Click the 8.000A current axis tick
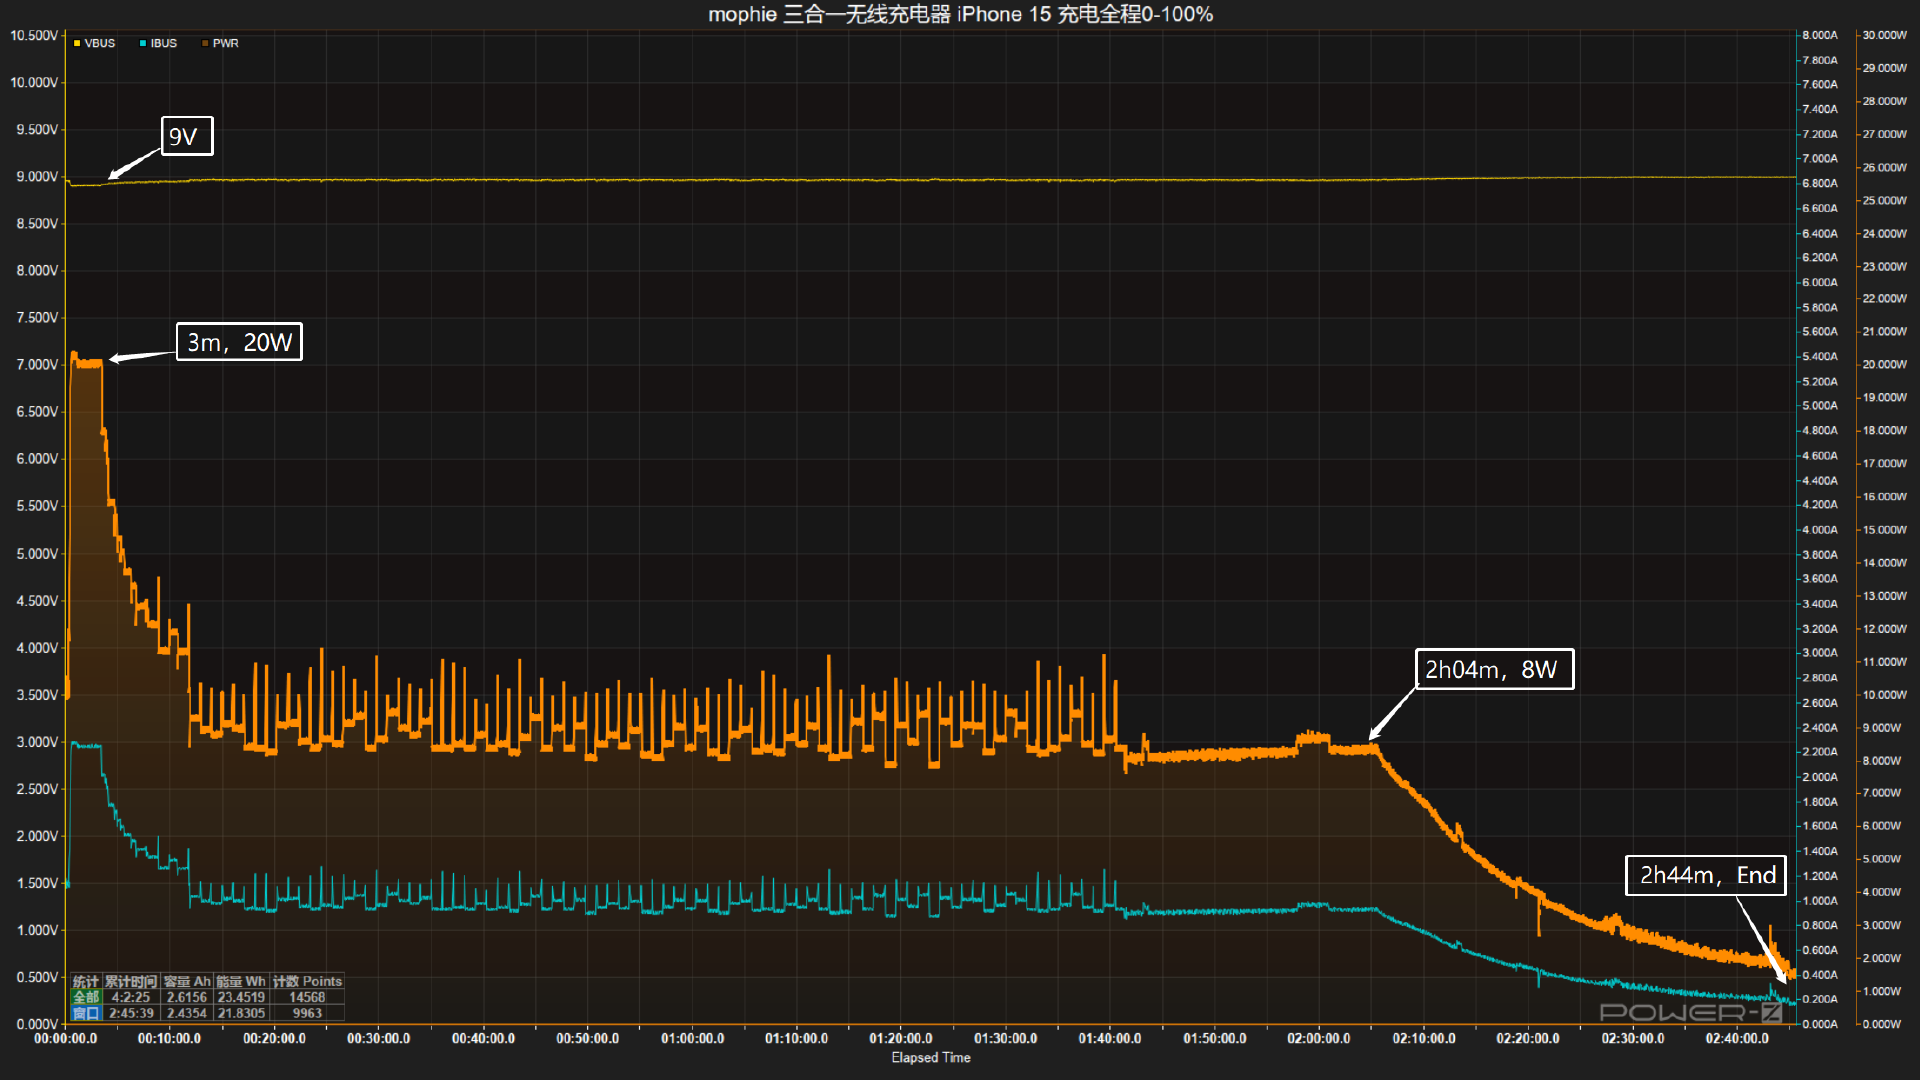Viewport: 1920px width, 1080px height. click(x=1820, y=35)
